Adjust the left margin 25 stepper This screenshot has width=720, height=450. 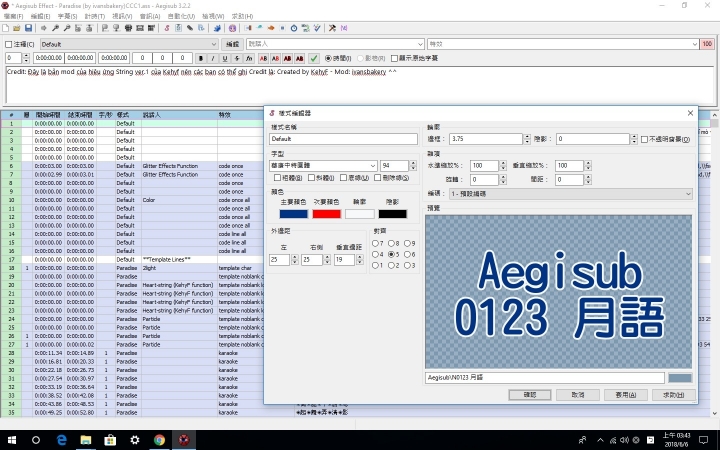[x=294, y=260]
